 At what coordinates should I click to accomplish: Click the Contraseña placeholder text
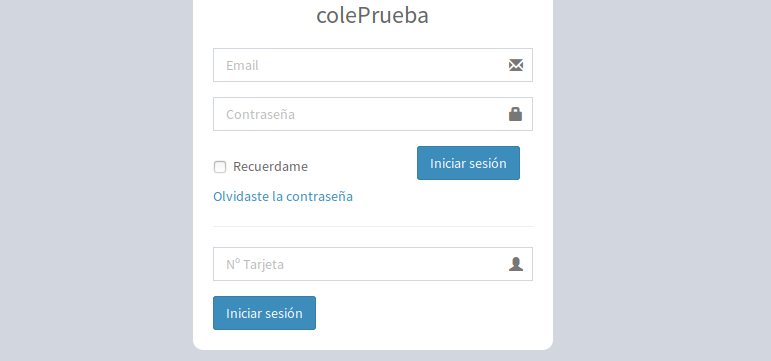point(261,115)
